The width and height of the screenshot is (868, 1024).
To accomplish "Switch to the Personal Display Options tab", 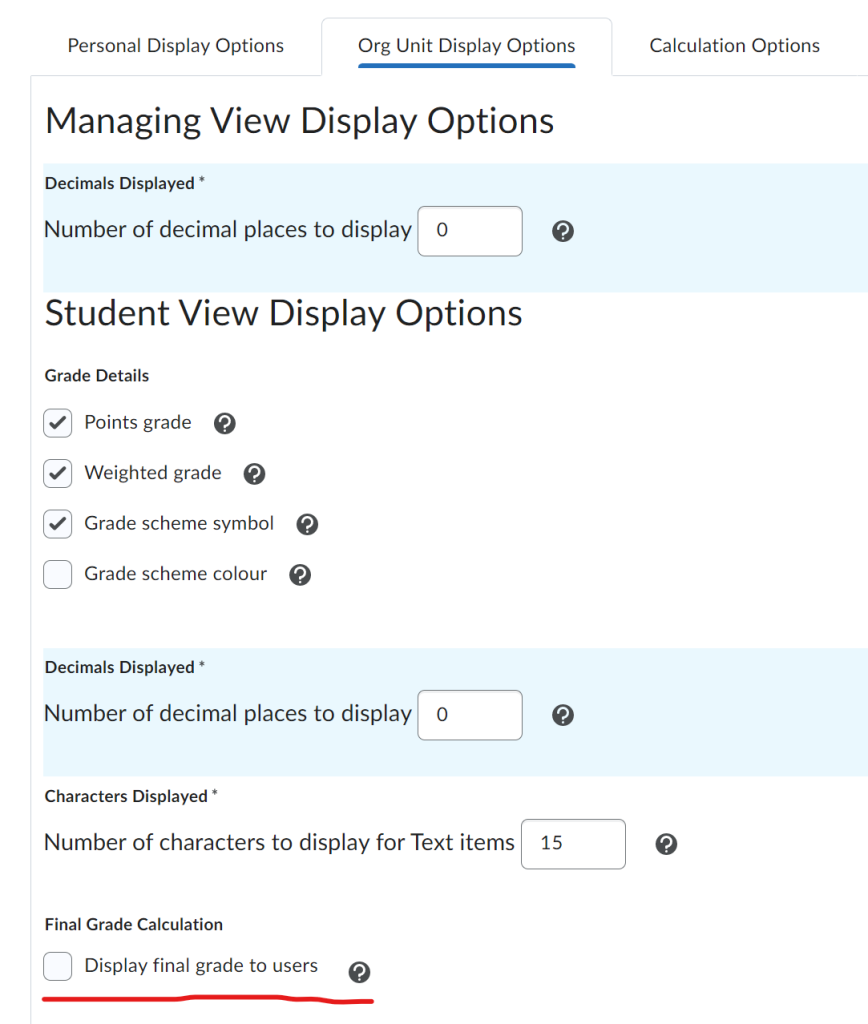I will [x=174, y=45].
